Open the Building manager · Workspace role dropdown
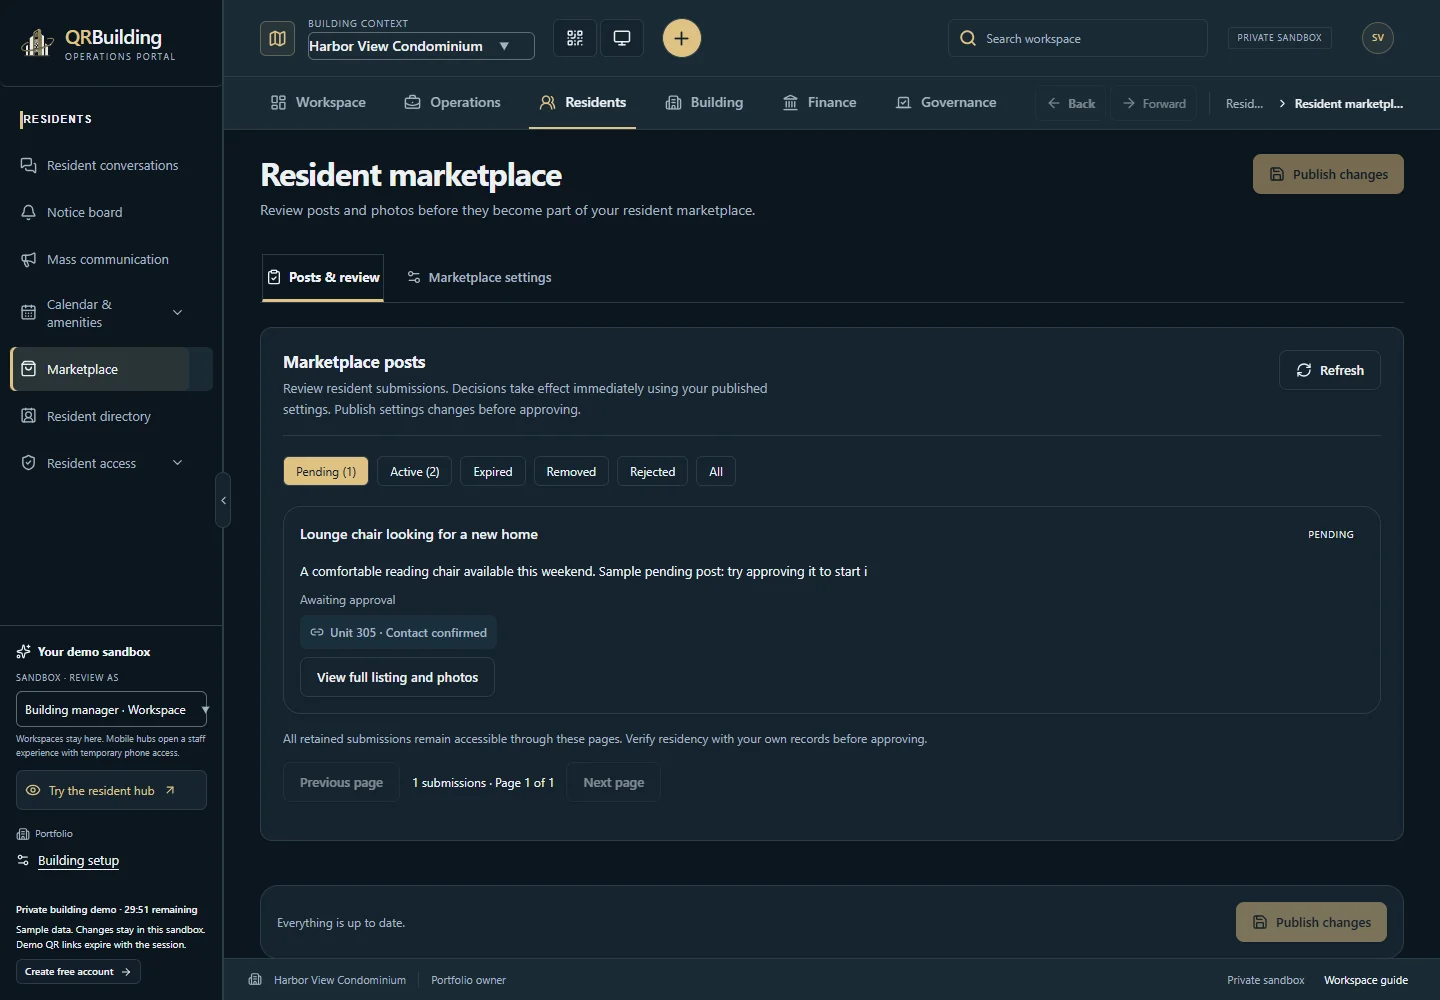This screenshot has width=1440, height=1000. point(112,710)
